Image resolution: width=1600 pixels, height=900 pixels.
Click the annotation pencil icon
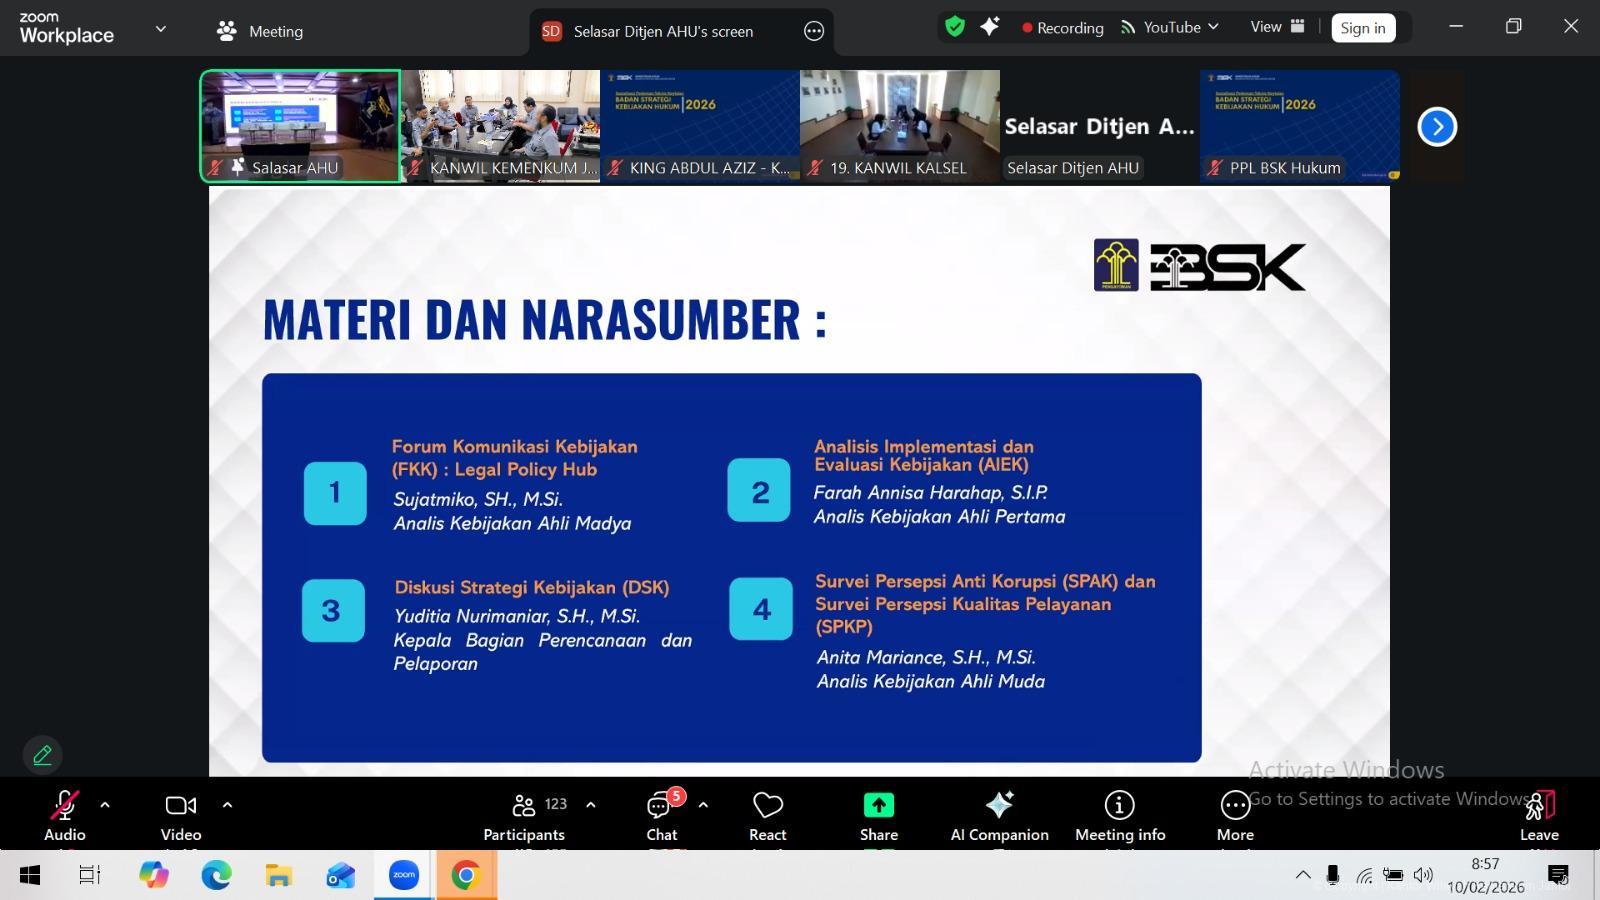[x=42, y=755]
